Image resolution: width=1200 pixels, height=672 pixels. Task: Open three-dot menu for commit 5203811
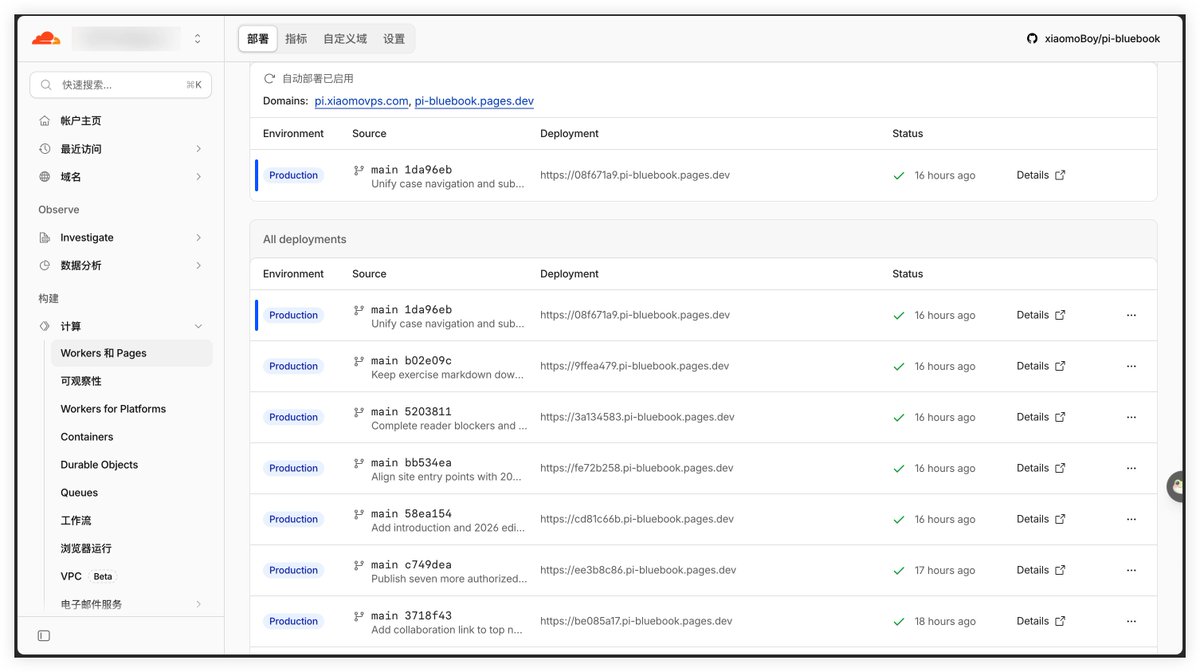click(x=1131, y=417)
